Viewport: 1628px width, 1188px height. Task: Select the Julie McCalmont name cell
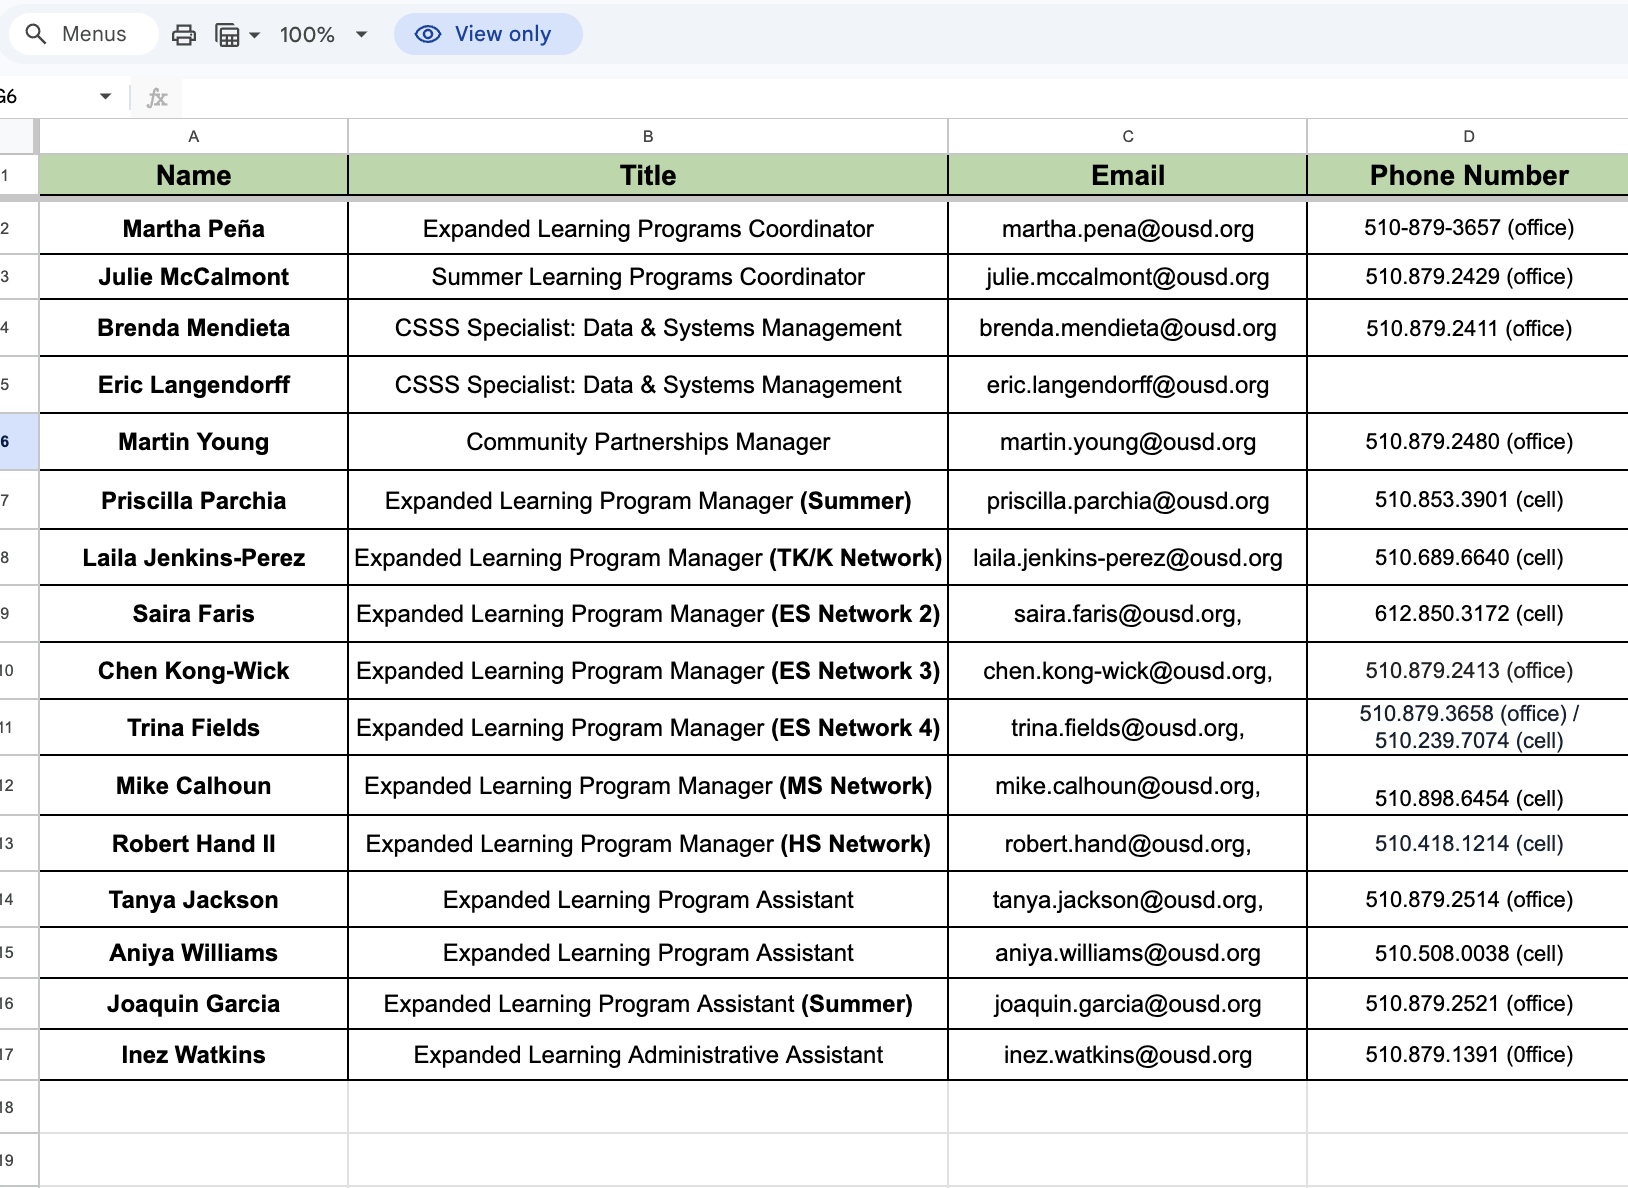[x=194, y=277]
